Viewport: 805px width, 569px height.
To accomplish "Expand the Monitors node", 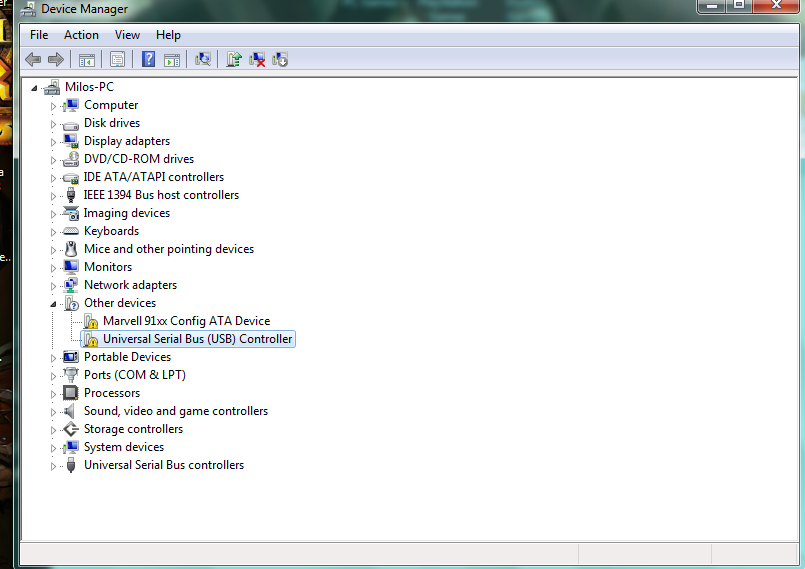I will [x=53, y=268].
